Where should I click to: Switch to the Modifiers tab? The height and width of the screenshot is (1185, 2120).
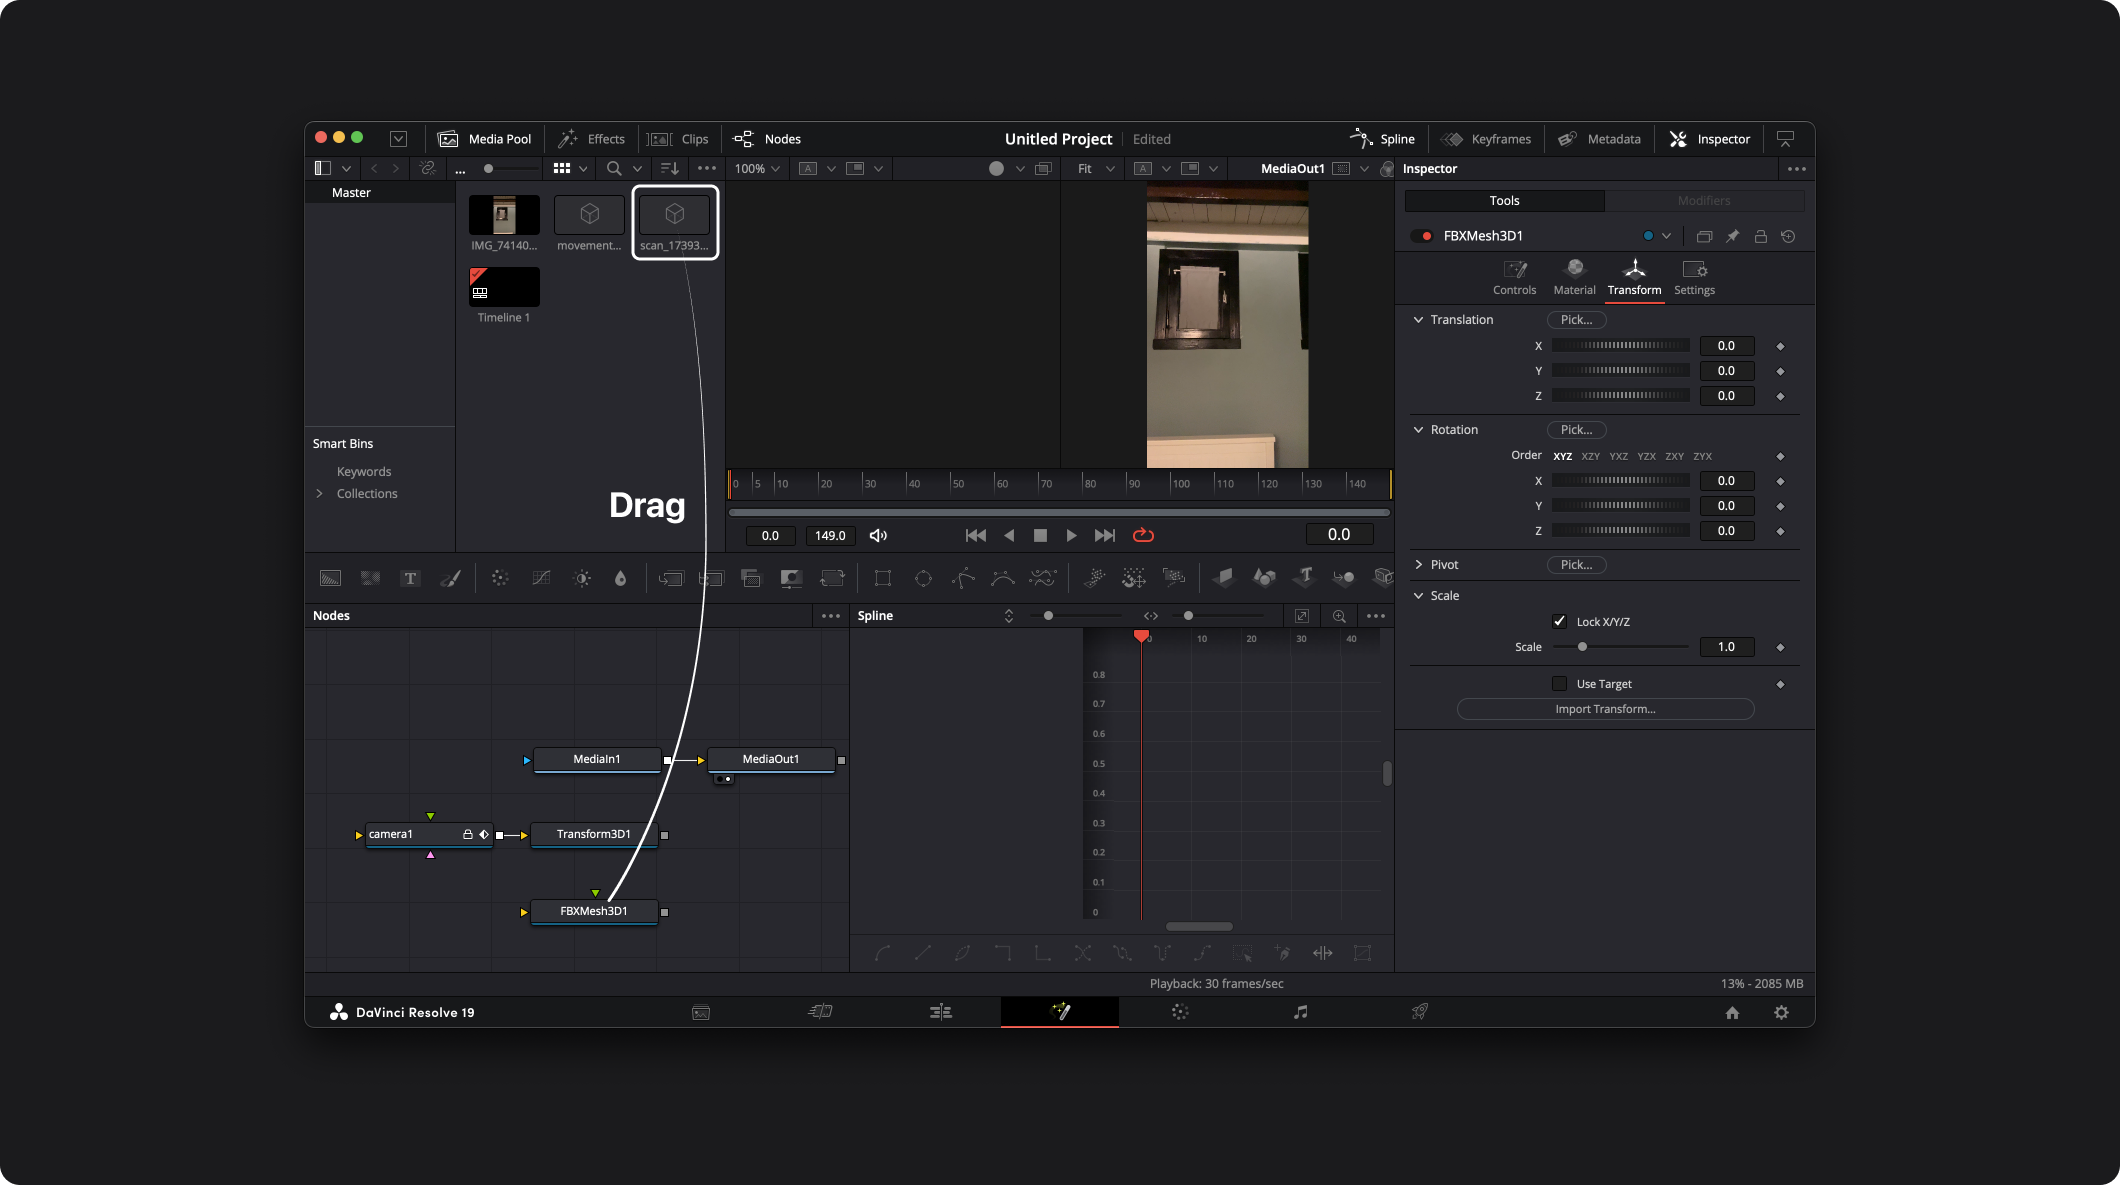coord(1703,201)
